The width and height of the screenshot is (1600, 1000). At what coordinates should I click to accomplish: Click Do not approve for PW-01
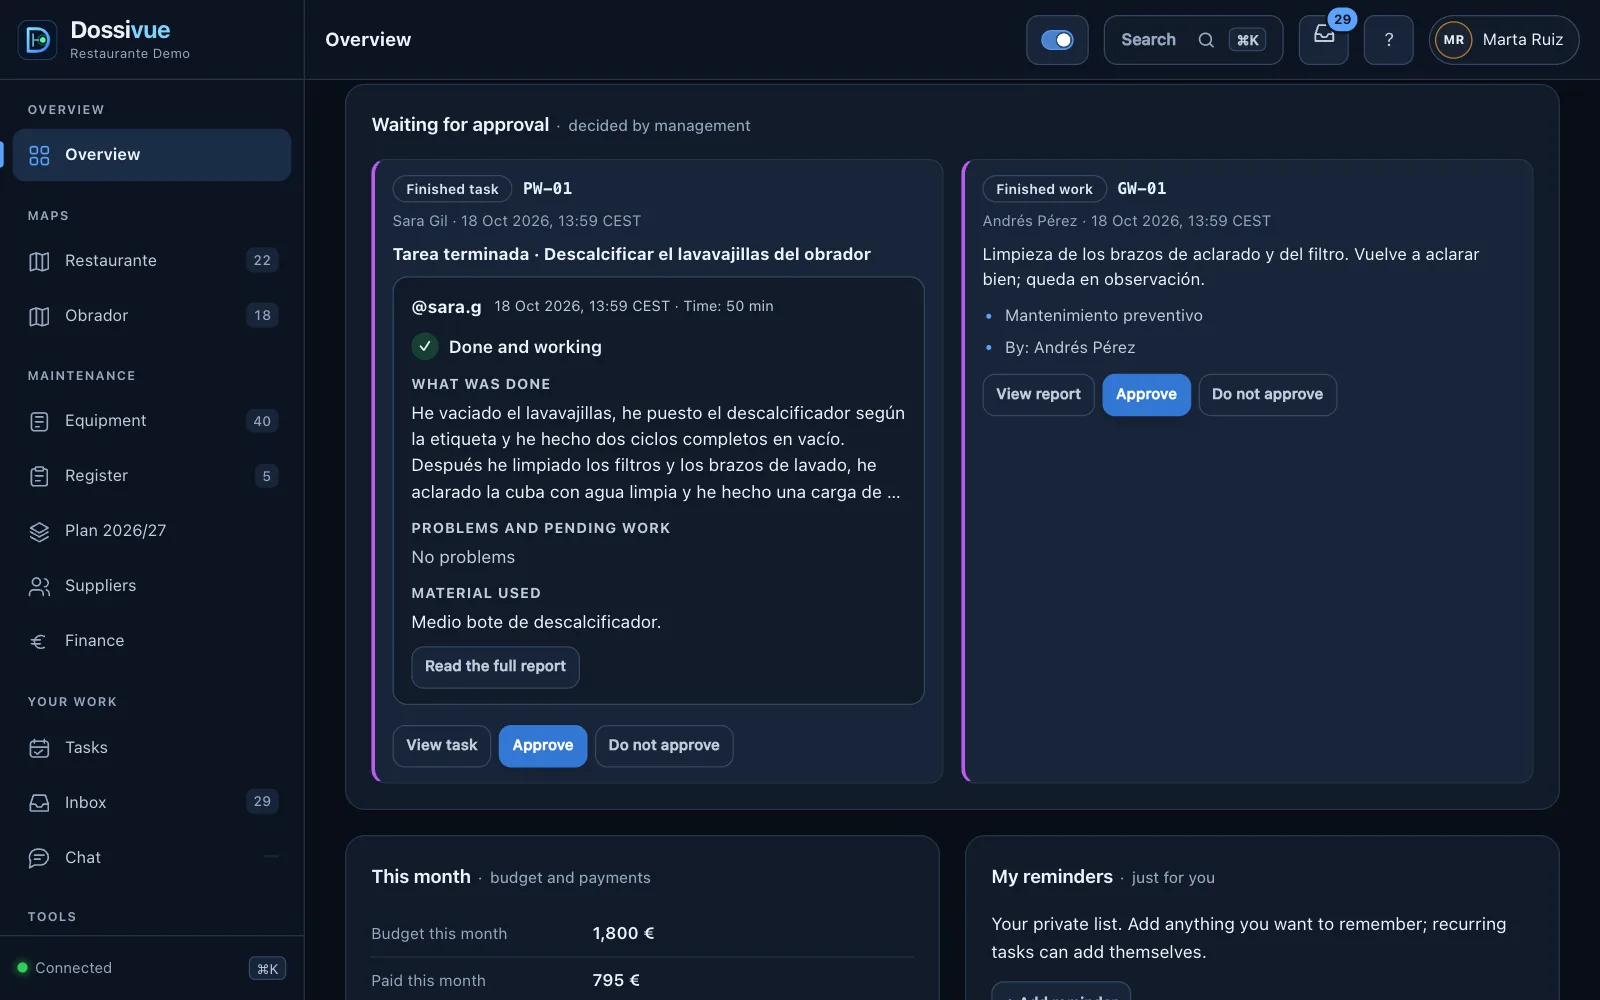[x=664, y=746]
